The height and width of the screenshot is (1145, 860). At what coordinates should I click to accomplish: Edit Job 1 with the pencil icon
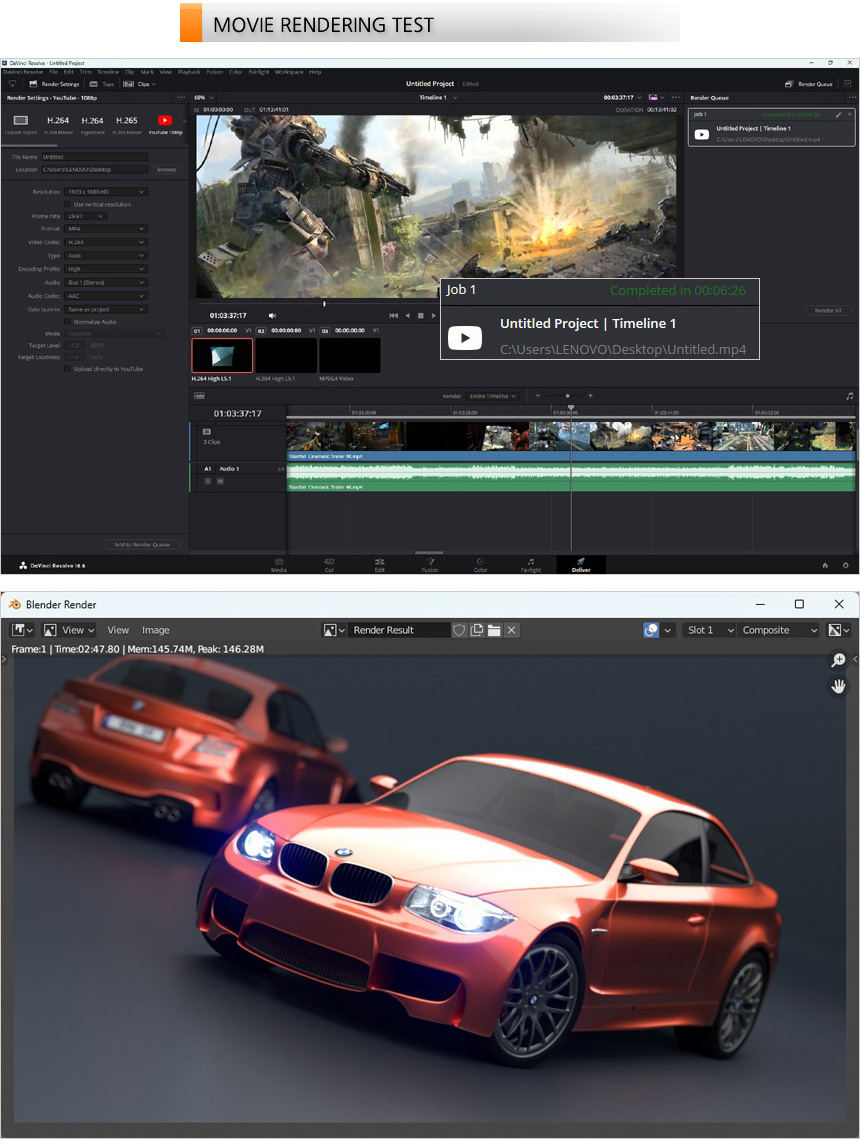pyautogui.click(x=839, y=115)
